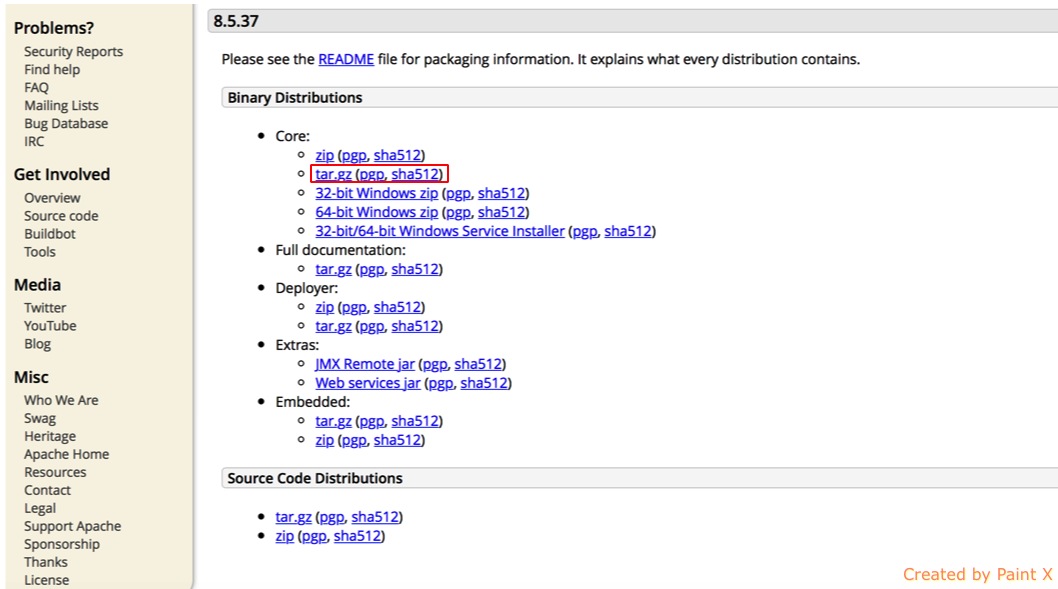Open sha512 for Embedded tar.gz
Screen dimensions: 1058x589
(x=415, y=421)
